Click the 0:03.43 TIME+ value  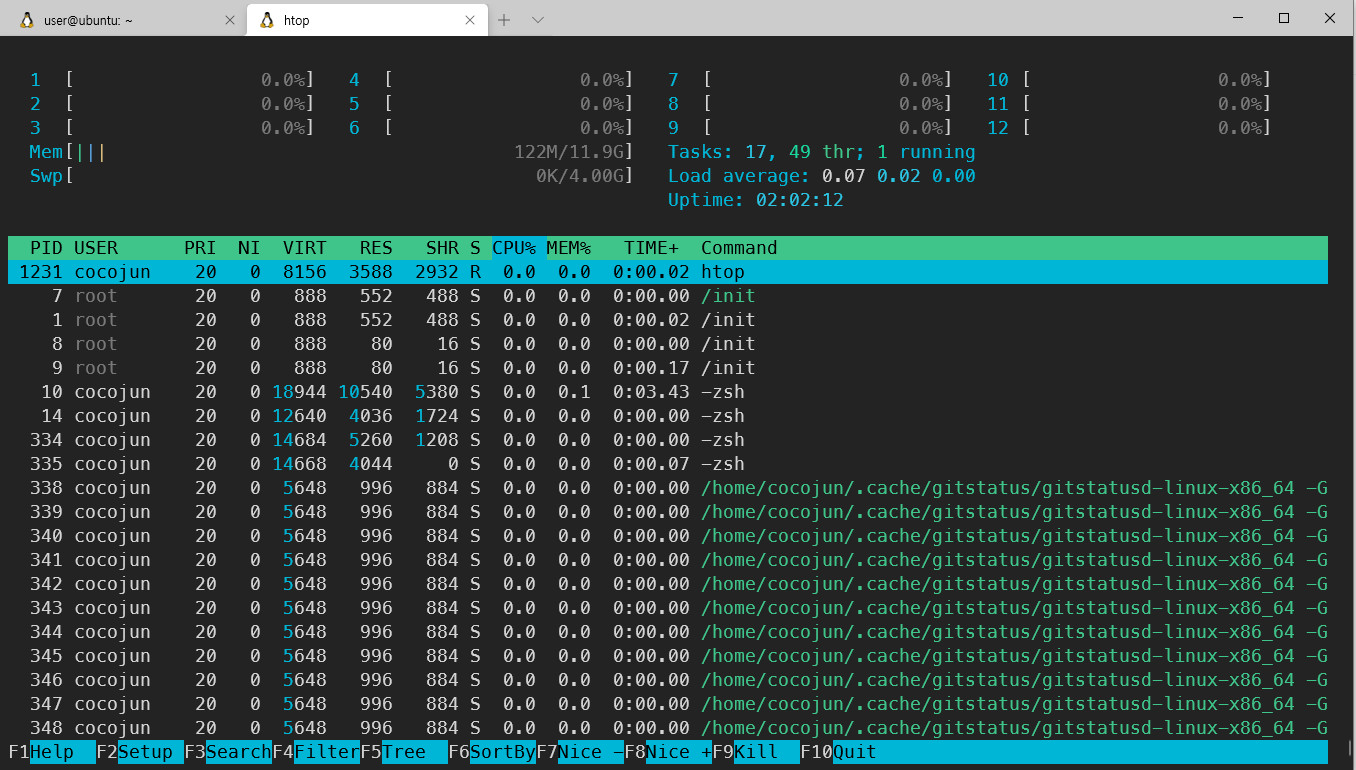pos(651,392)
